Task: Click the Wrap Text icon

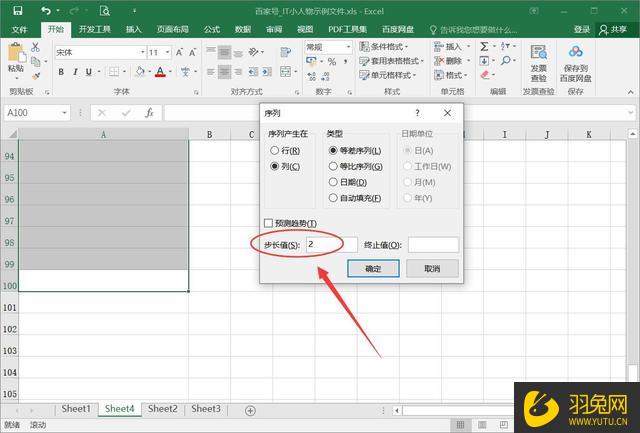Action: 285,52
